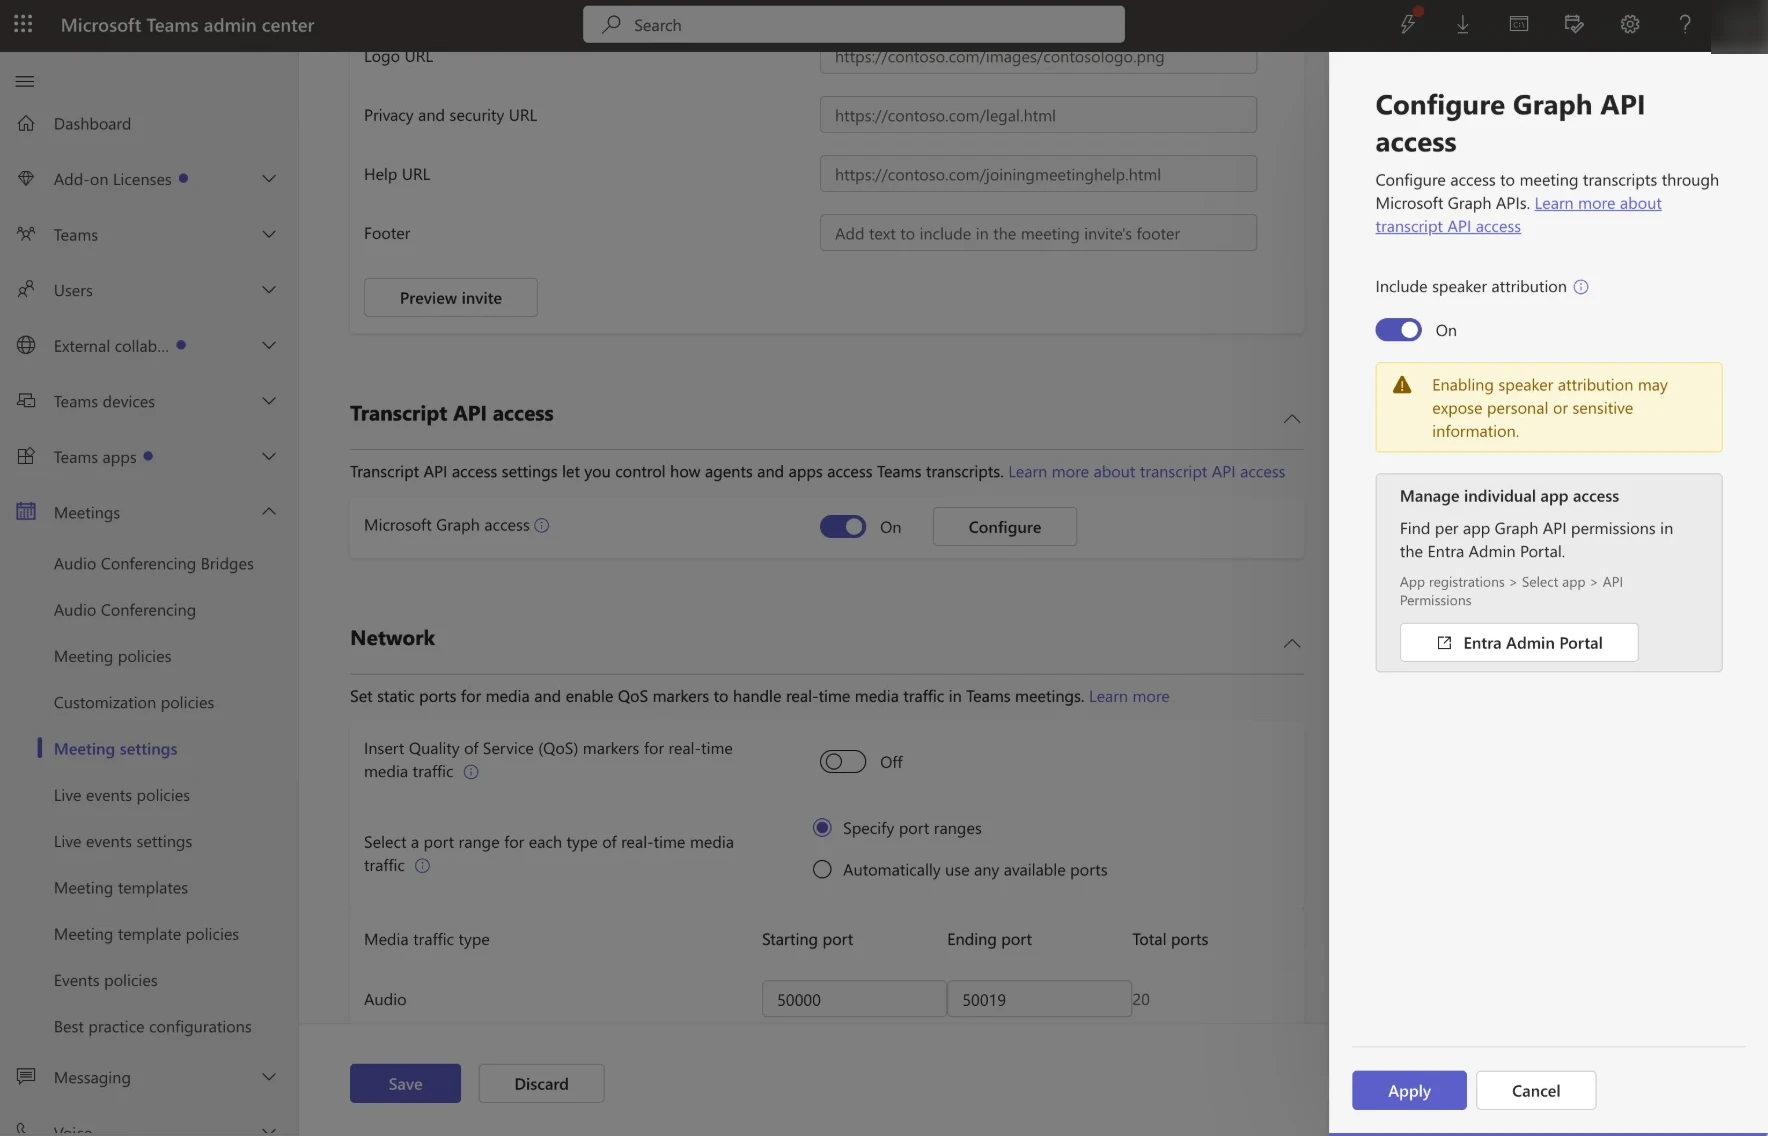Click the Configure button
This screenshot has width=1768, height=1136.
pos(1004,527)
